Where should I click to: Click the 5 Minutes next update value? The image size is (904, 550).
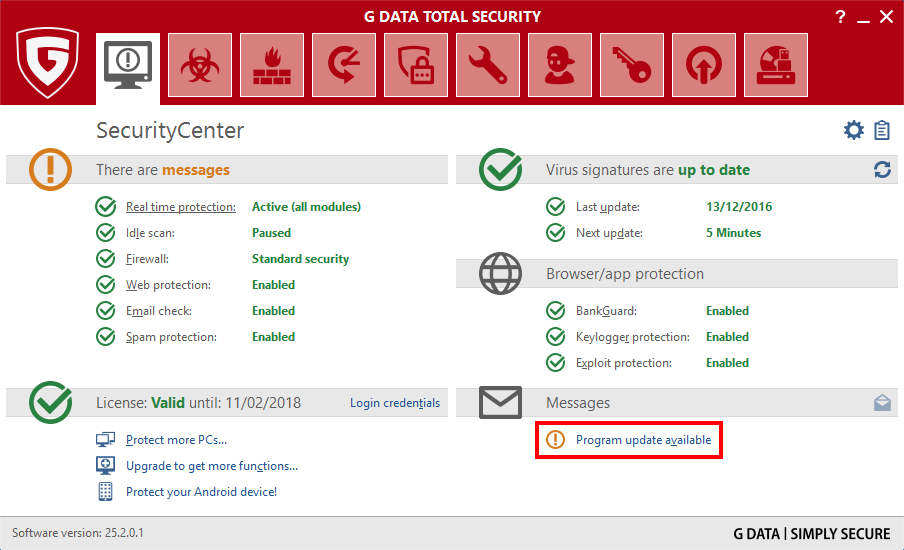tap(733, 233)
